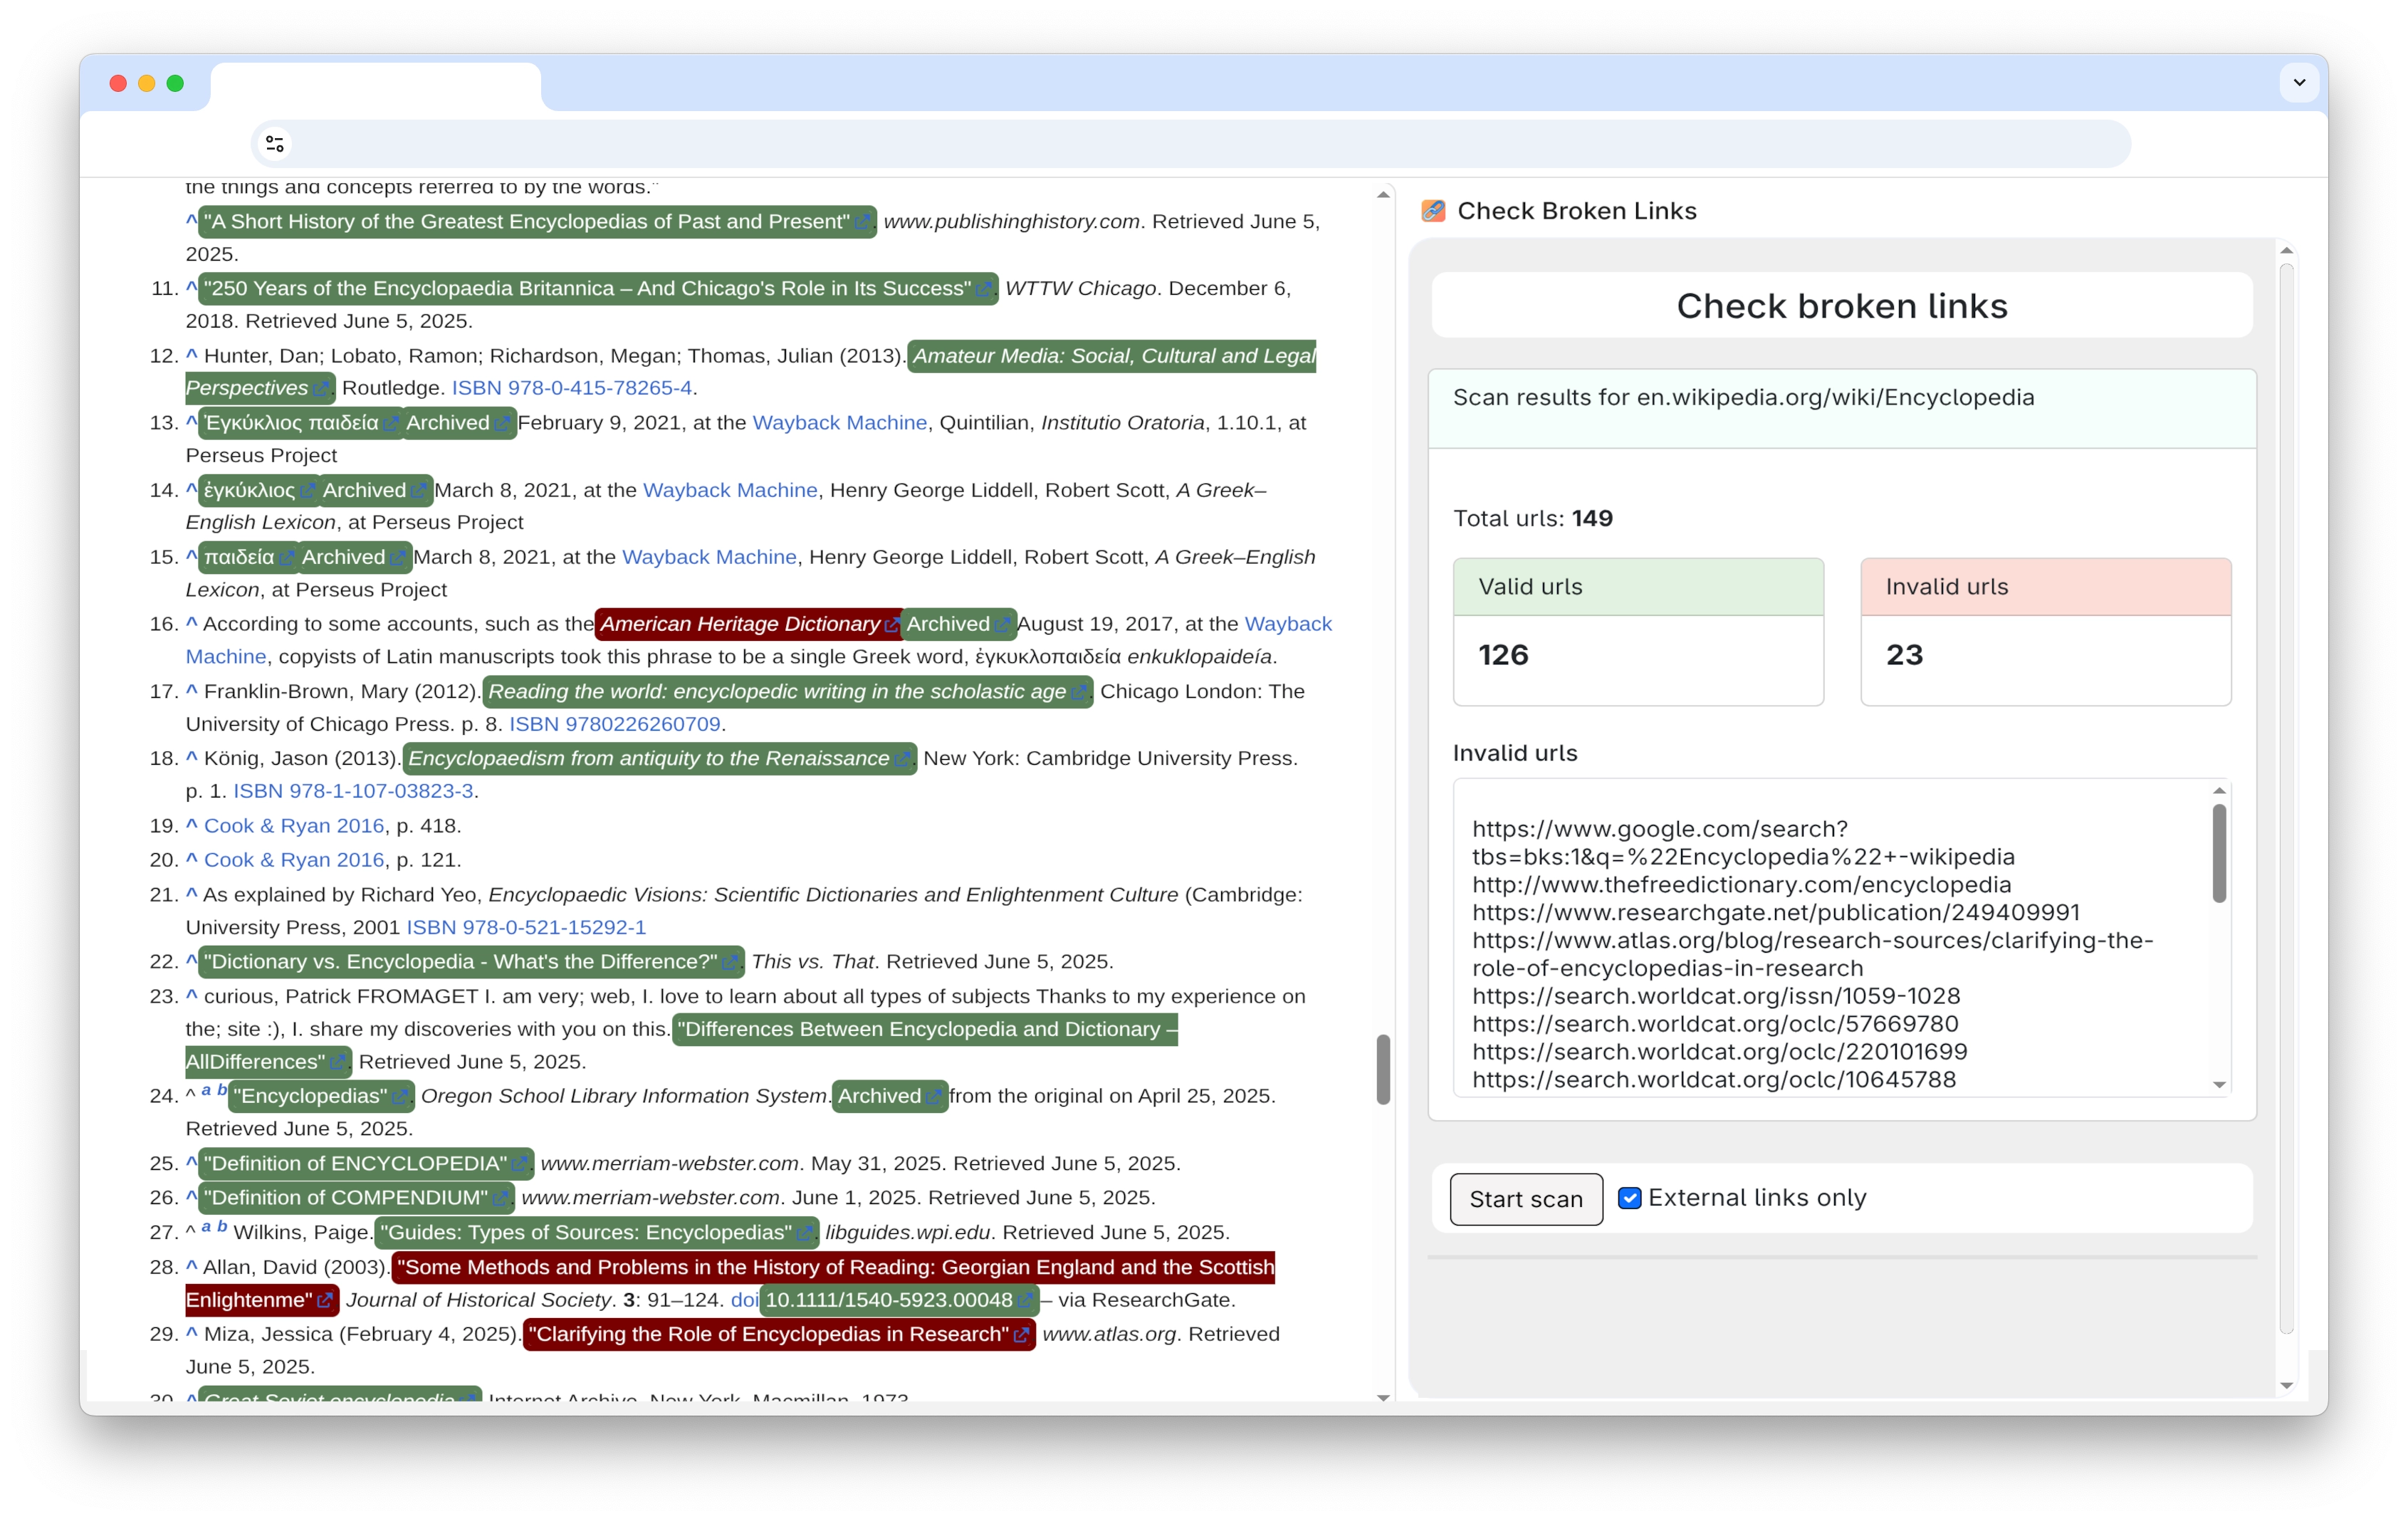Click the external link icon after the Encyclopedias link
Viewport: 2408px width, 1521px height.
pyautogui.click(x=400, y=1097)
